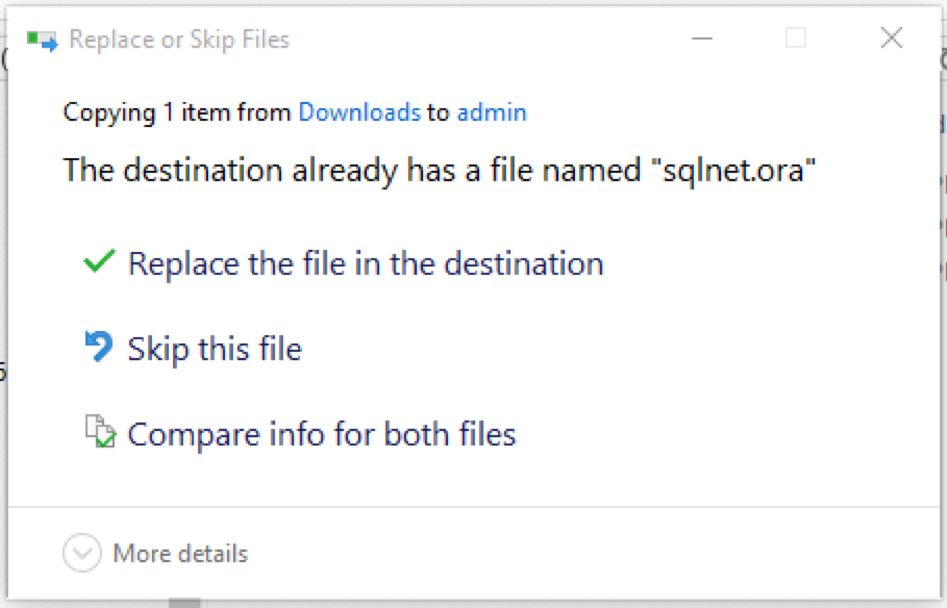
Task: Open the Downloads source folder link
Action: [359, 113]
